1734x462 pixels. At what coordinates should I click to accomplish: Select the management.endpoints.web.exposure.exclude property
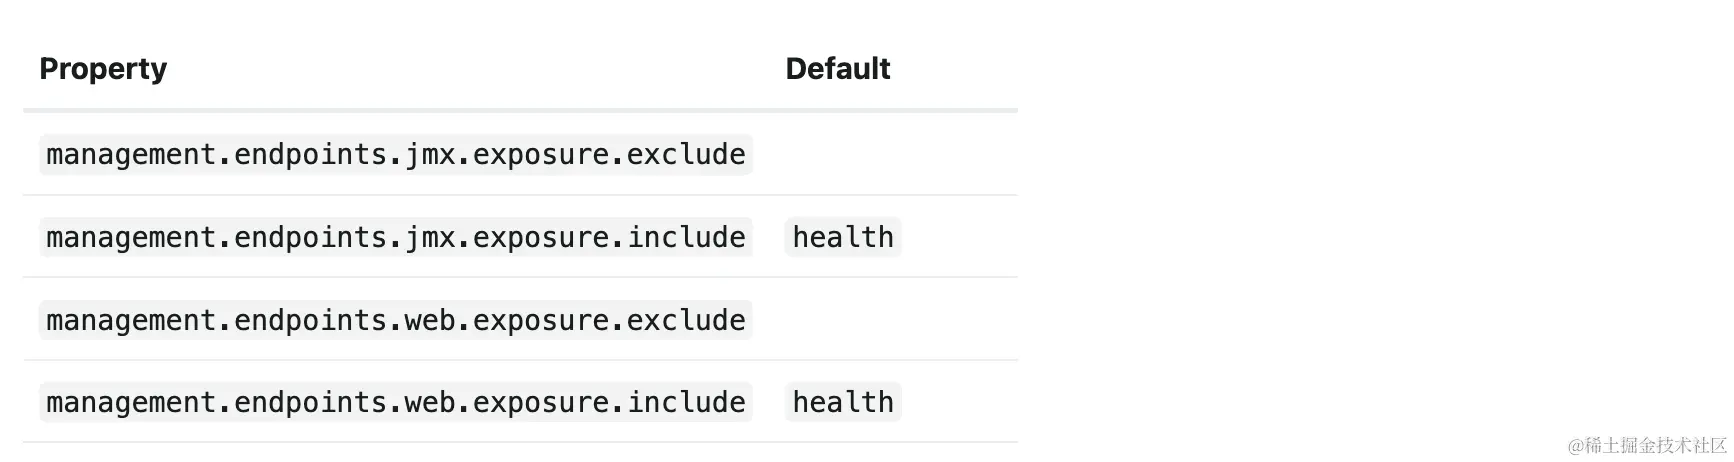tap(395, 321)
